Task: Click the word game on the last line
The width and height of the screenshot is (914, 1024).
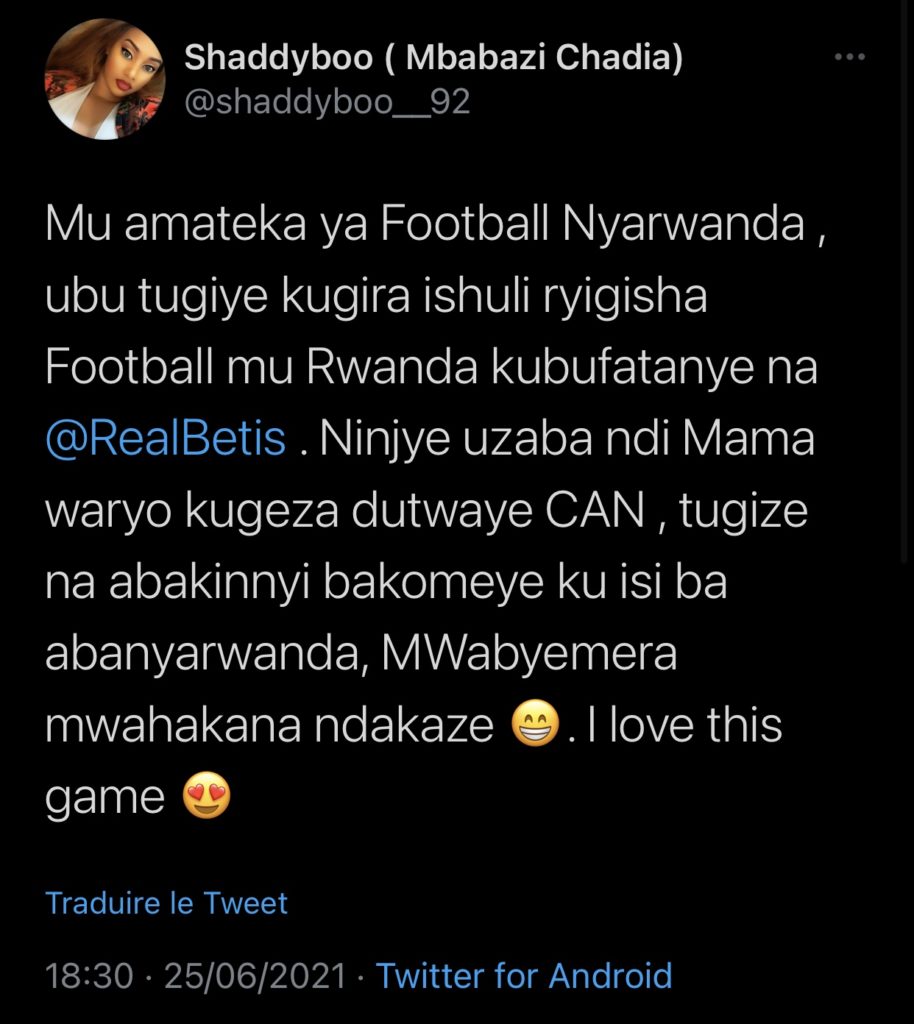Action: tap(105, 798)
